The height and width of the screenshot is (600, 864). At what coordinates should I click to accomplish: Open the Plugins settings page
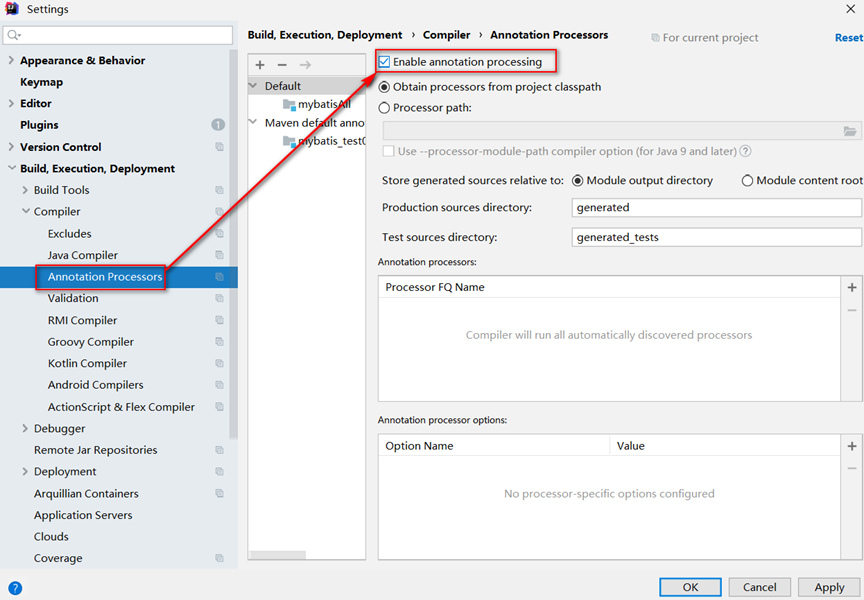tap(39, 125)
